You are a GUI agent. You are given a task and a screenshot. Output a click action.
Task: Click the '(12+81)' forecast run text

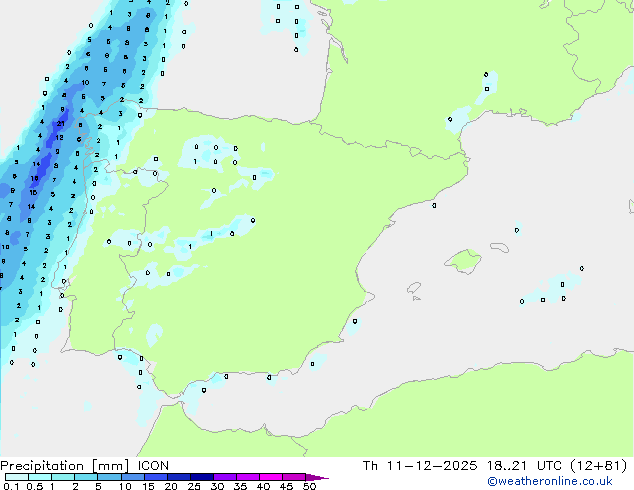click(598, 466)
